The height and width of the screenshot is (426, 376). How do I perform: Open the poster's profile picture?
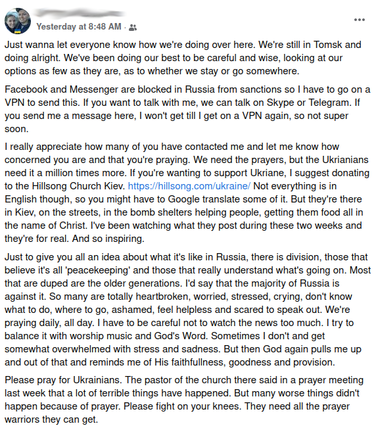pos(18,21)
